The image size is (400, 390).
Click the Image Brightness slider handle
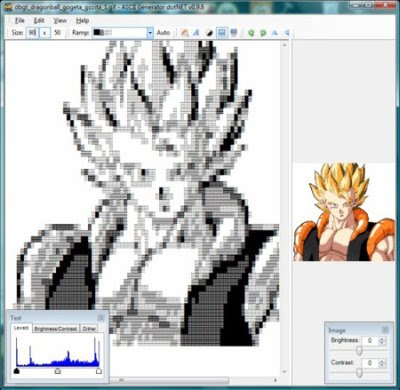359,350
